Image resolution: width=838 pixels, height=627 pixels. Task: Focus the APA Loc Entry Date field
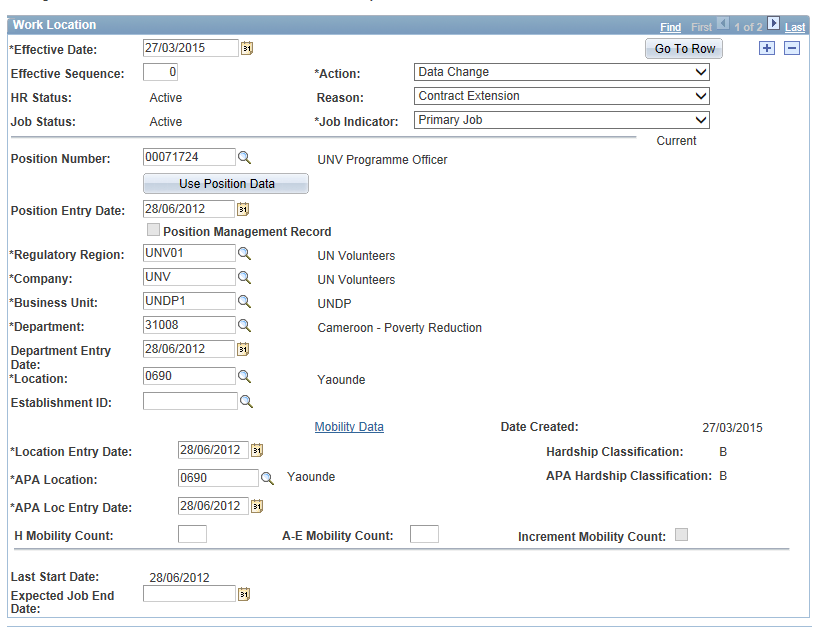coord(213,506)
